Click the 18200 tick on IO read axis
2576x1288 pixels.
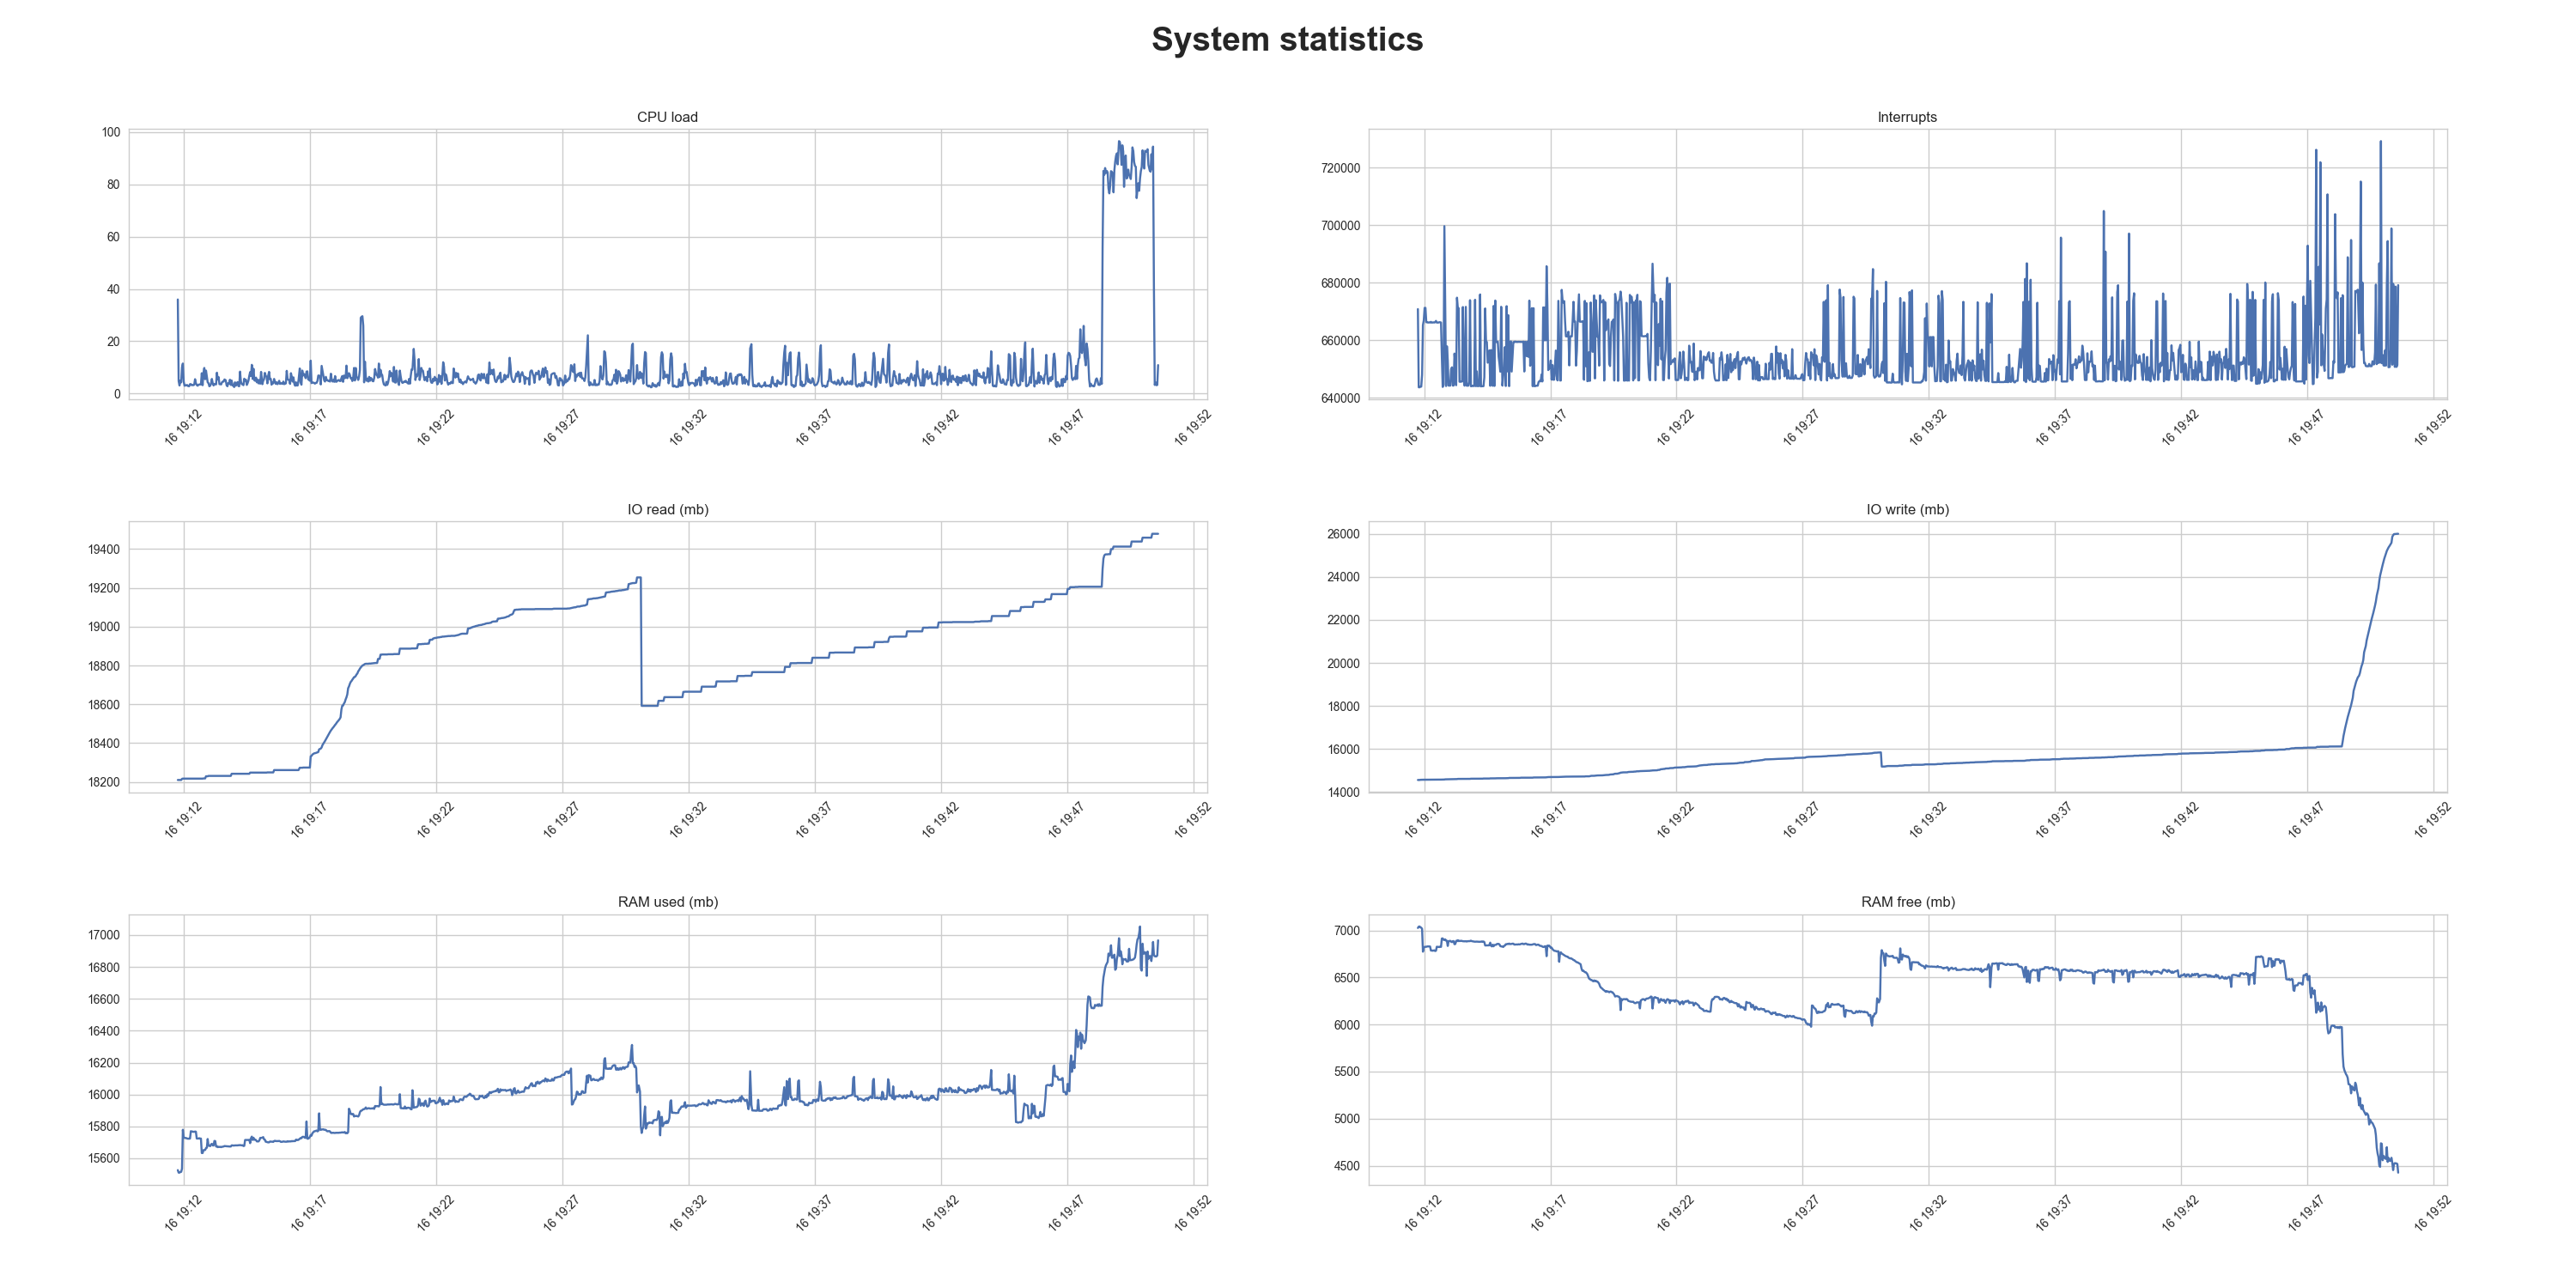coord(104,782)
